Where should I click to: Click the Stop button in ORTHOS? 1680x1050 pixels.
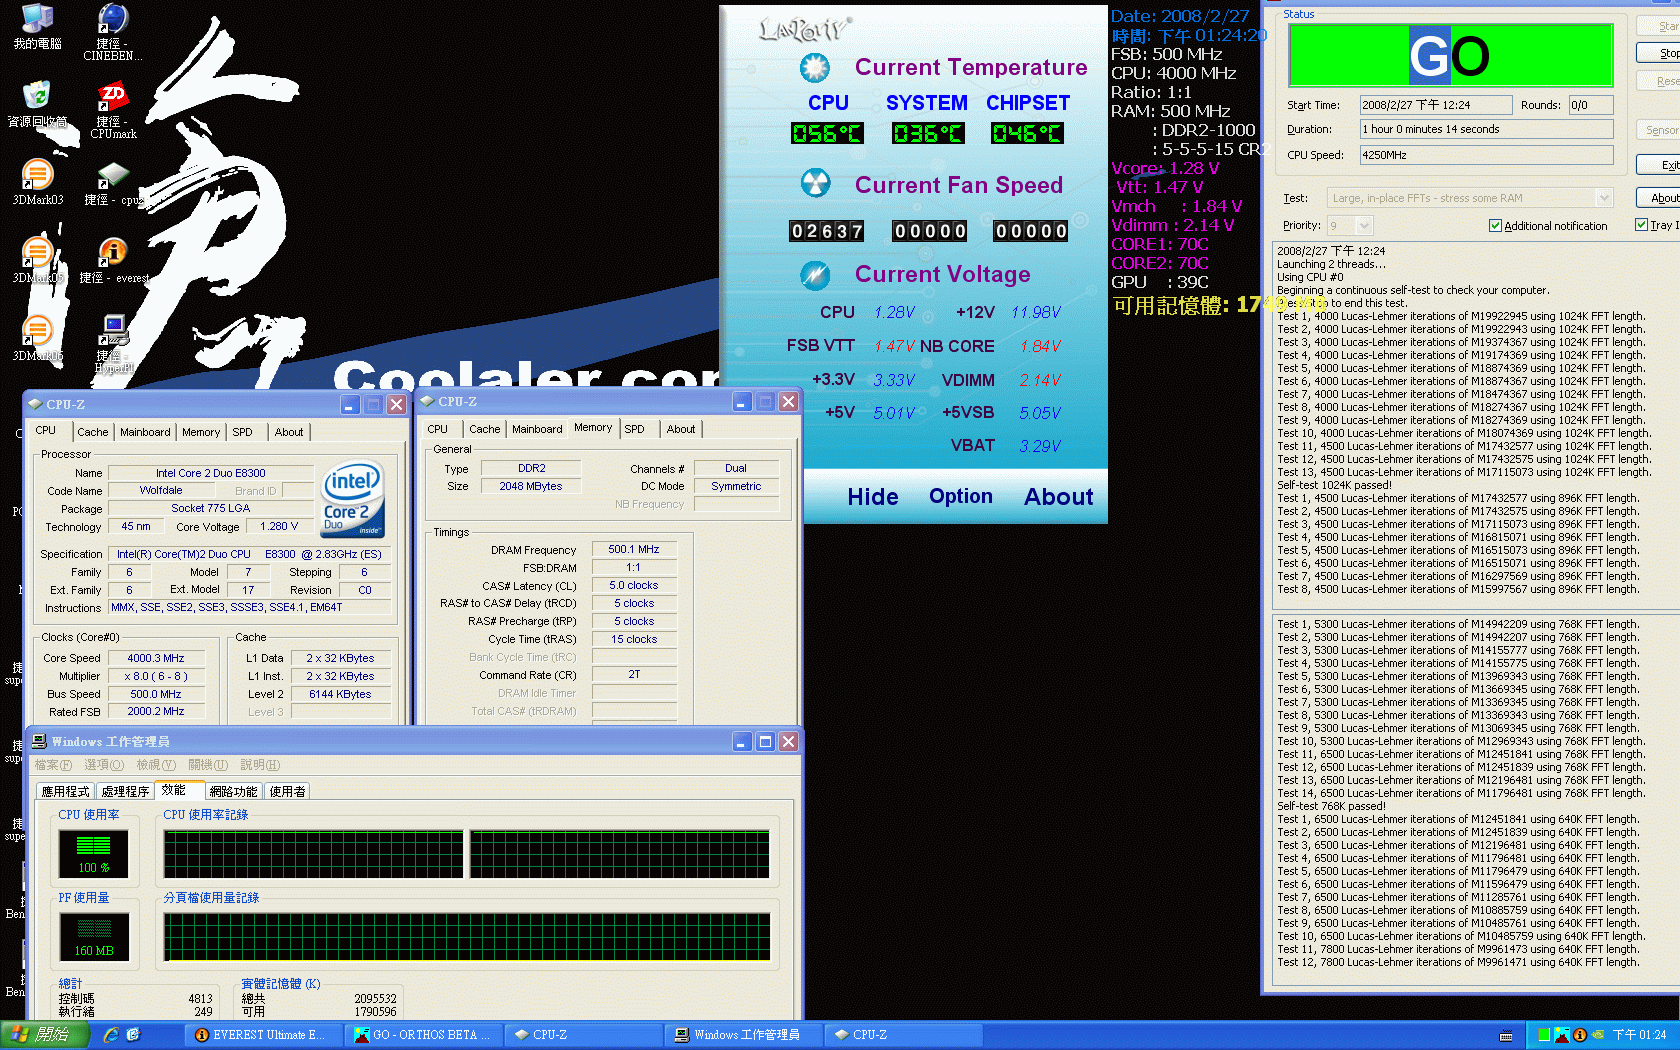tap(1660, 53)
